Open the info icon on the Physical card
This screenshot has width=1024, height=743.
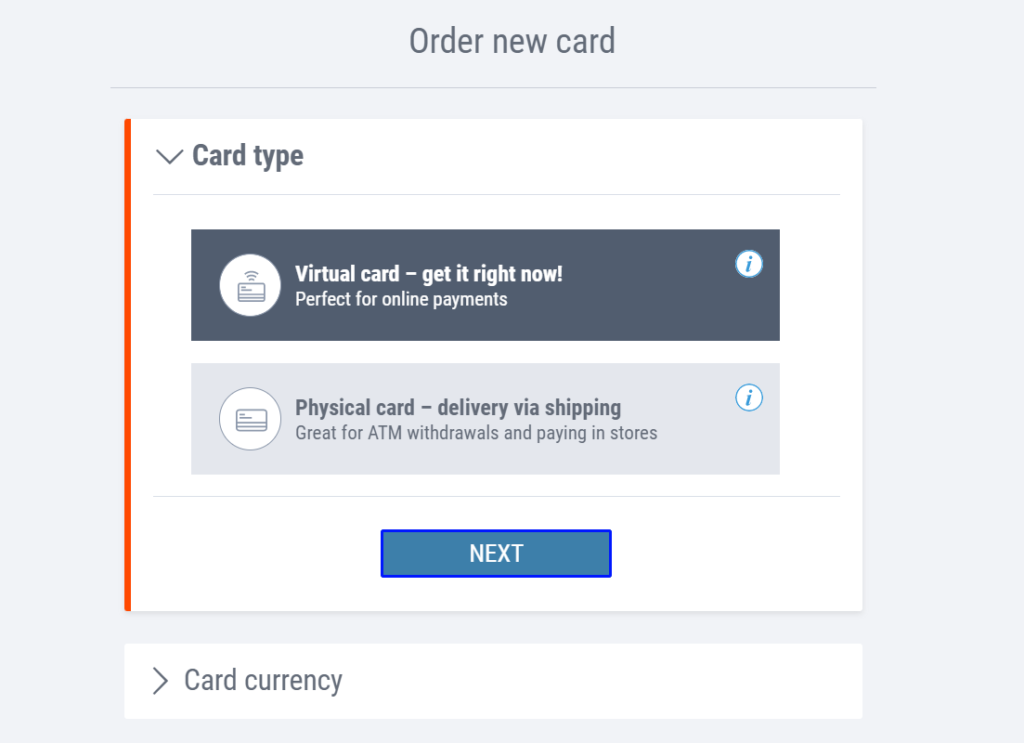[x=749, y=397]
